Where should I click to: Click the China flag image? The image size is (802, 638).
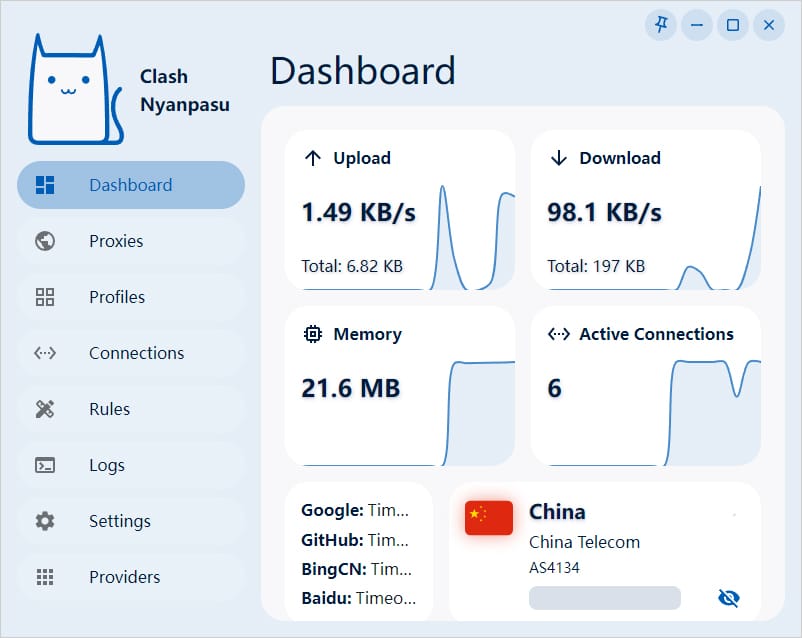pyautogui.click(x=489, y=517)
